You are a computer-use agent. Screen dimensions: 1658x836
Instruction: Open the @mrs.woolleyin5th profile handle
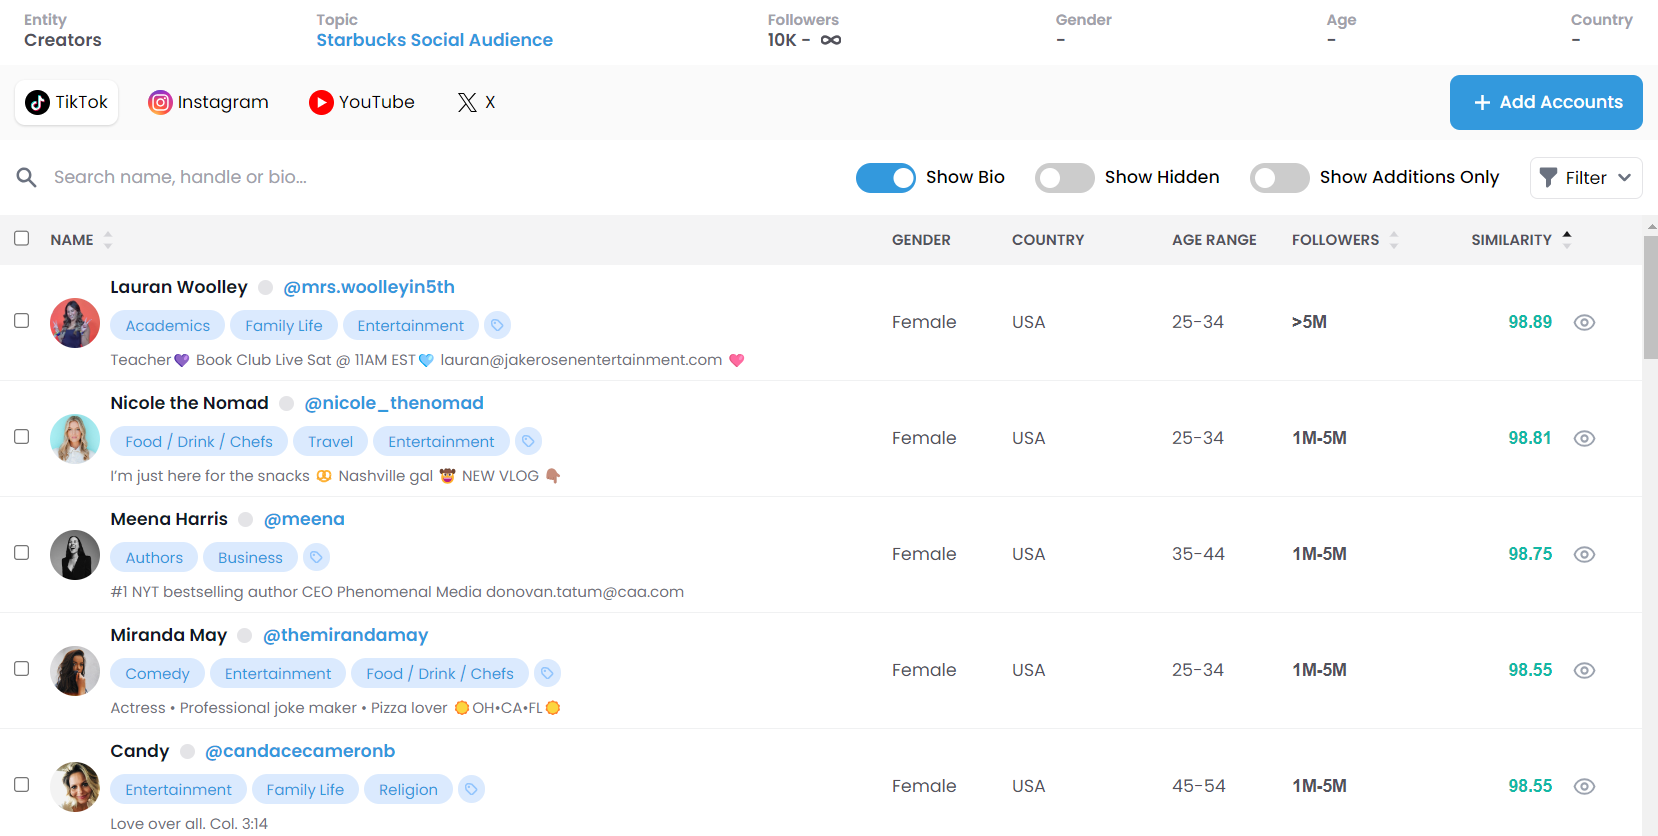pos(369,287)
